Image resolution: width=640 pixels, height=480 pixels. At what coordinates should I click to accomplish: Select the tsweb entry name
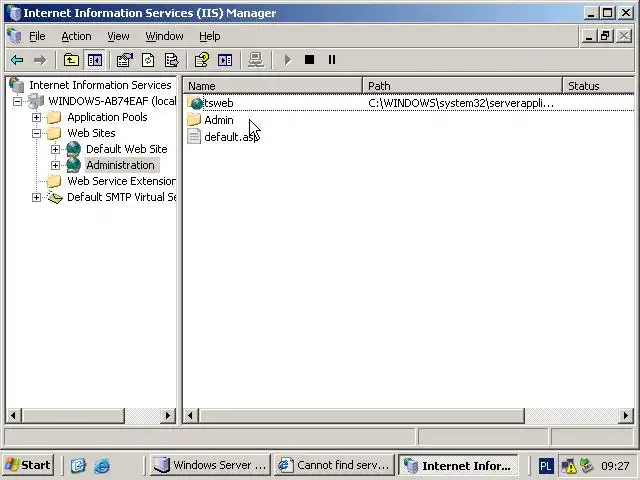[x=219, y=103]
